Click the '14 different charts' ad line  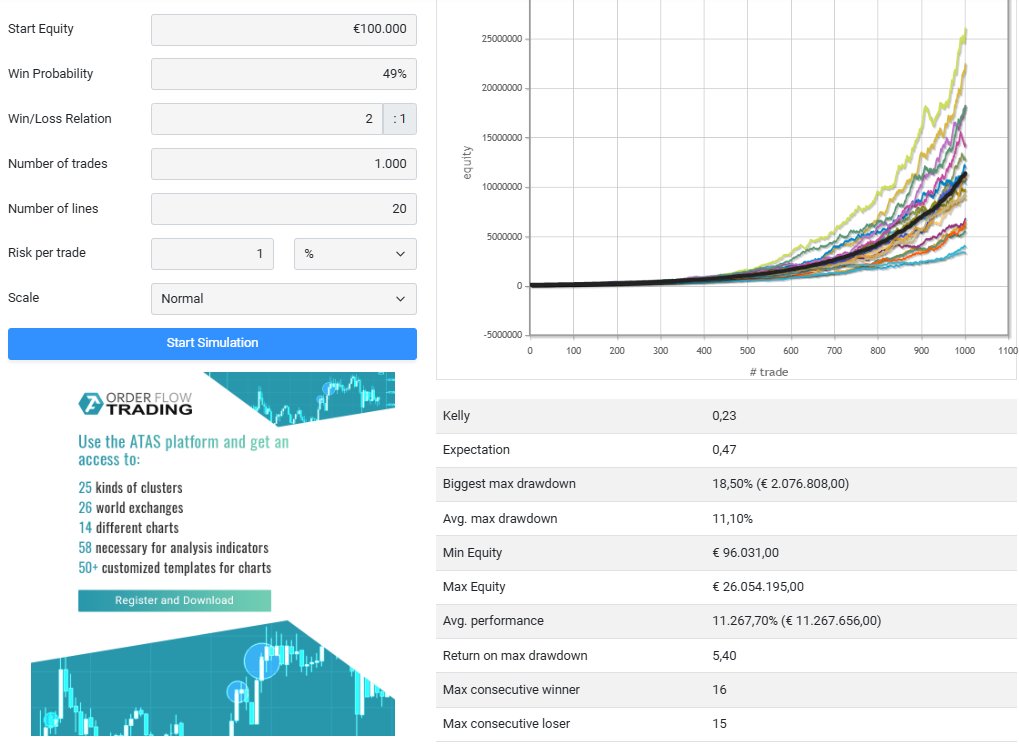[x=129, y=528]
